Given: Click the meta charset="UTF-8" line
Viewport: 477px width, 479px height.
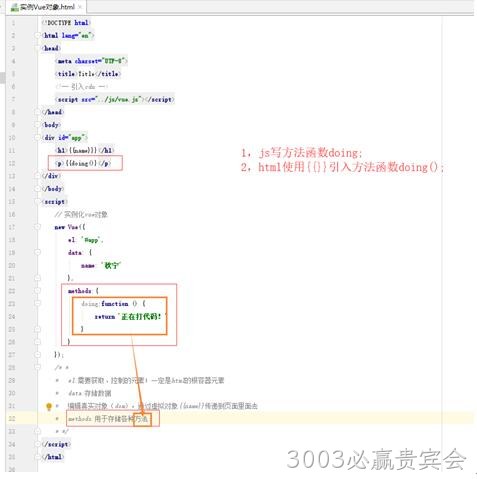Looking at the screenshot, I should click(x=91, y=61).
